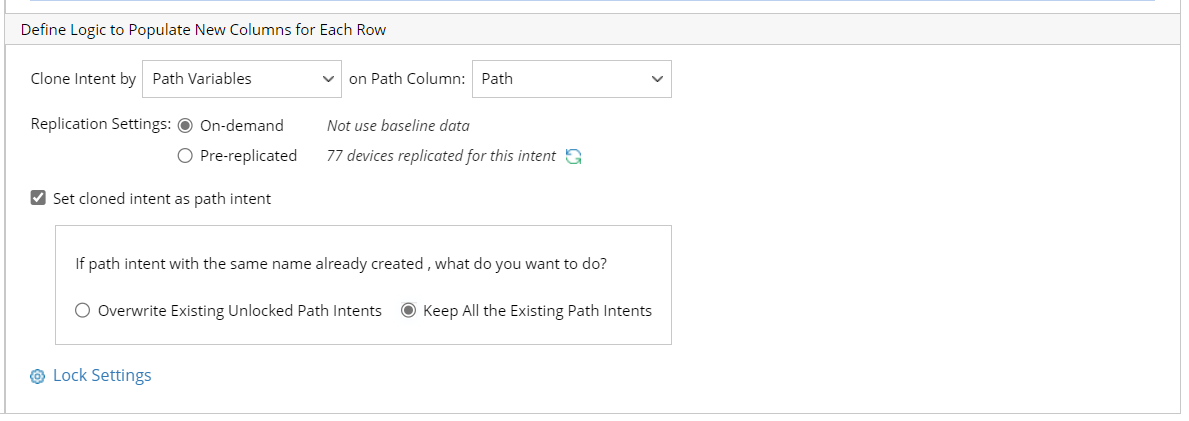Select the On-demand replication radio button

(x=185, y=126)
